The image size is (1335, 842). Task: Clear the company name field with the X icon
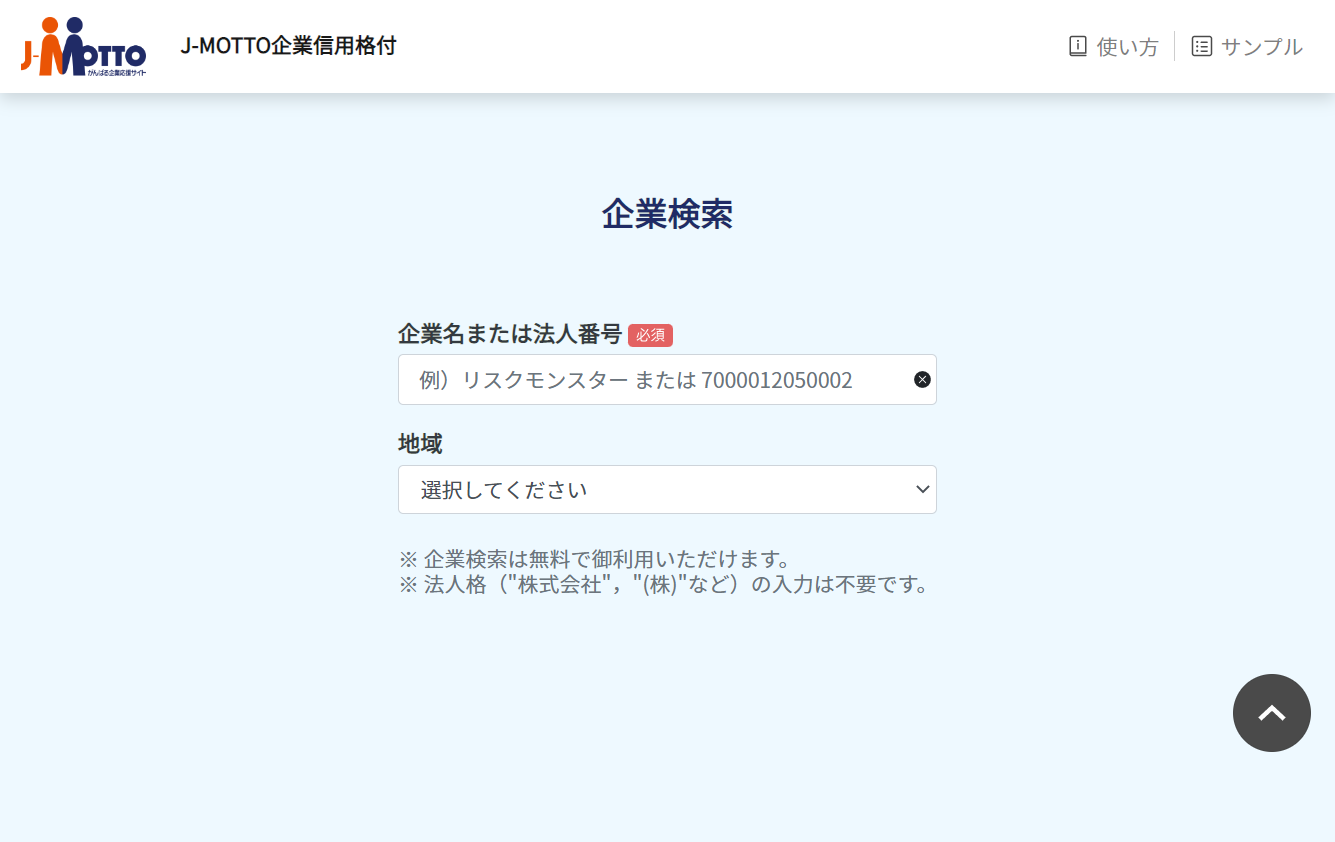tap(922, 379)
